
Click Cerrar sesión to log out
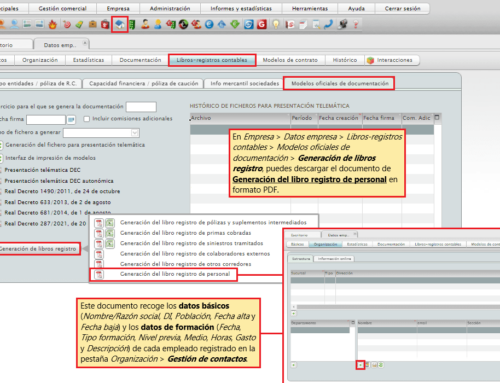click(x=403, y=8)
